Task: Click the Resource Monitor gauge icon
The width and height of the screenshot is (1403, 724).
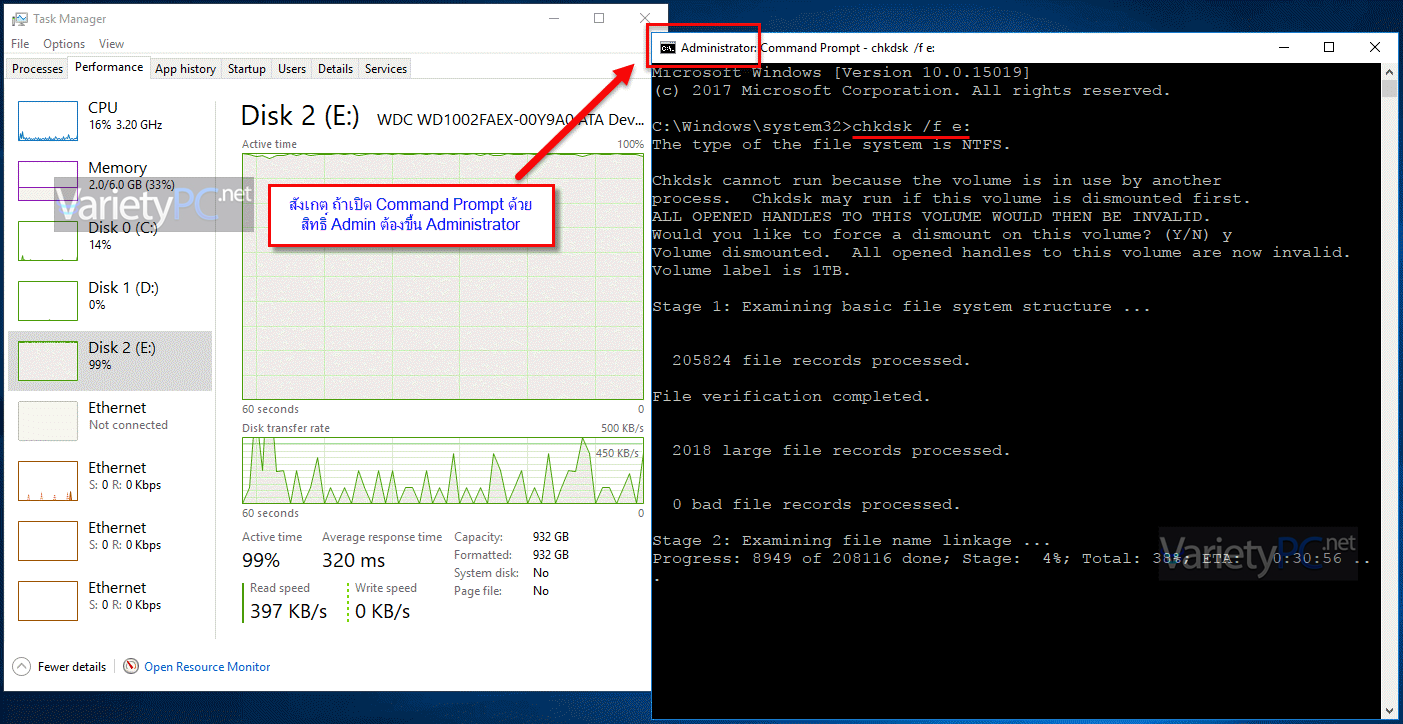Action: 131,666
